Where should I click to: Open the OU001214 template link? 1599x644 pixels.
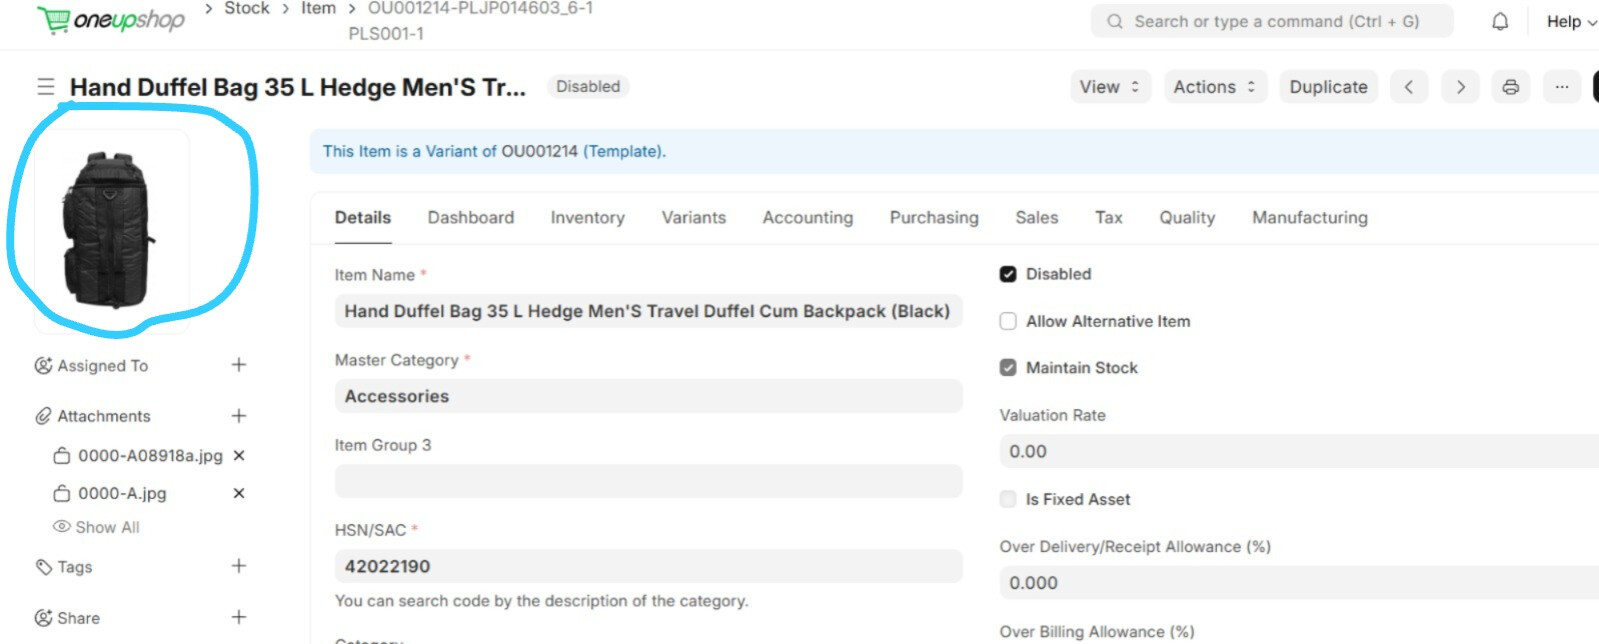[539, 152]
